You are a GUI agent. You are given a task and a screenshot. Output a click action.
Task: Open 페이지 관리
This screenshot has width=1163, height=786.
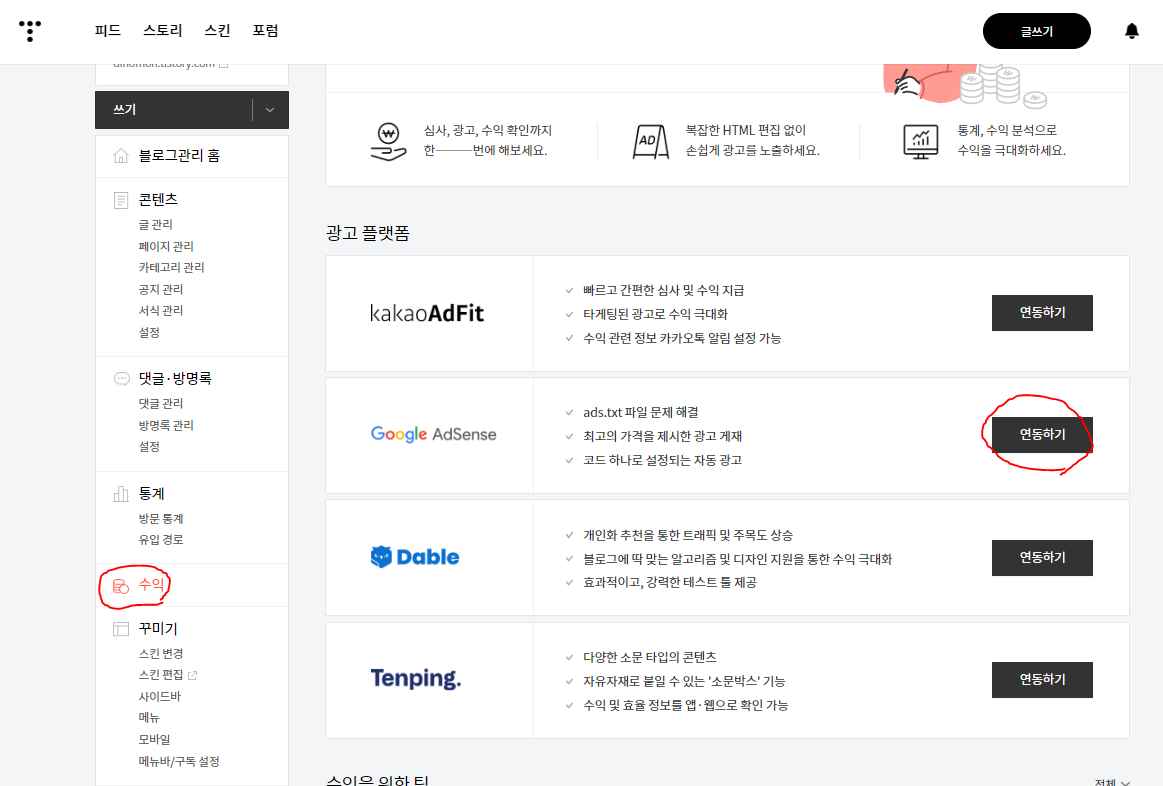coord(165,246)
